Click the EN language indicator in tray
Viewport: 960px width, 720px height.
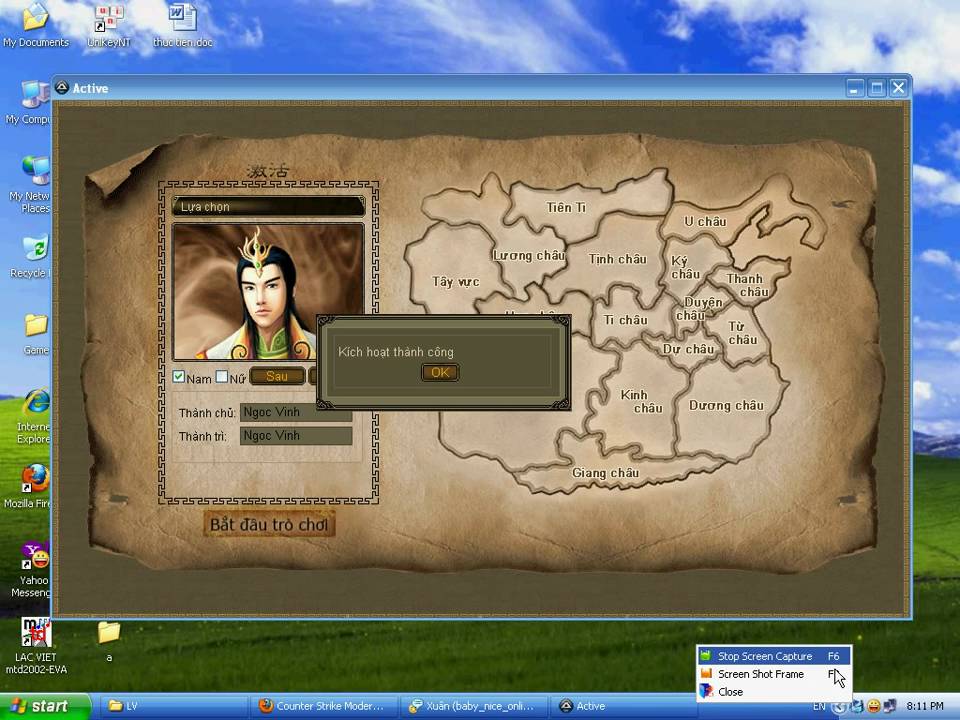click(819, 707)
